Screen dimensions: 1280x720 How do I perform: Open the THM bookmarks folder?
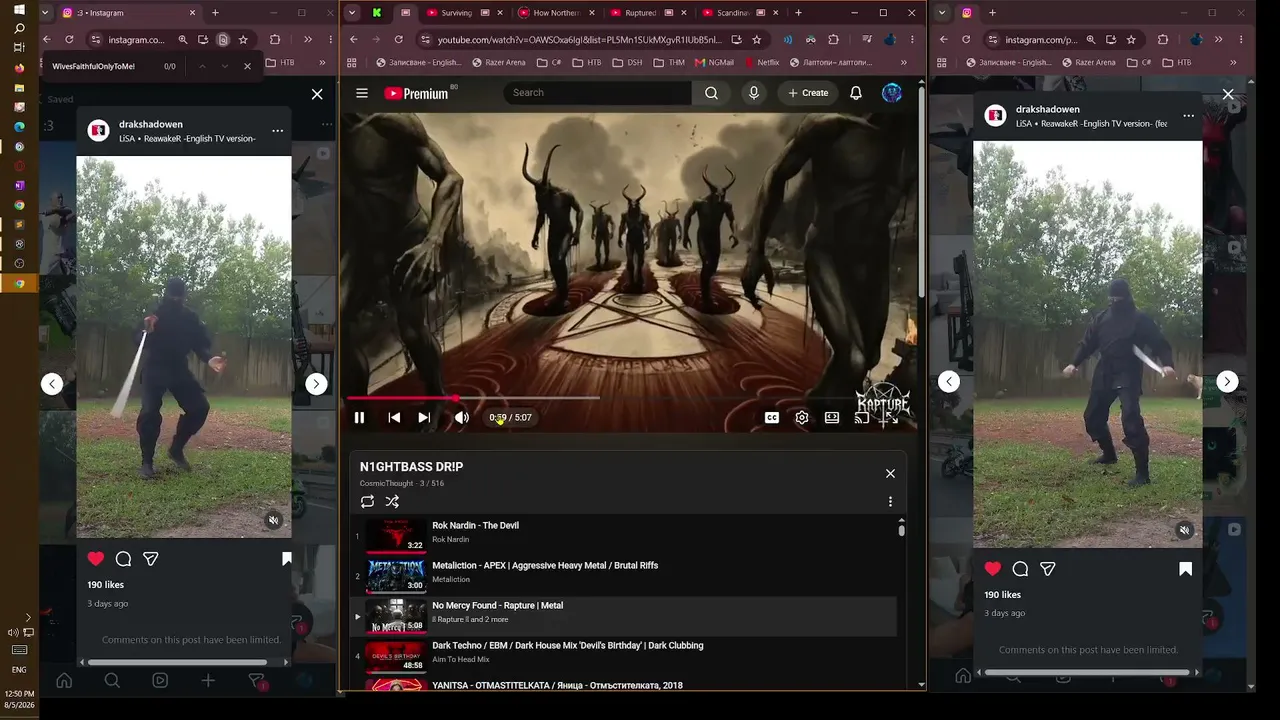[669, 62]
